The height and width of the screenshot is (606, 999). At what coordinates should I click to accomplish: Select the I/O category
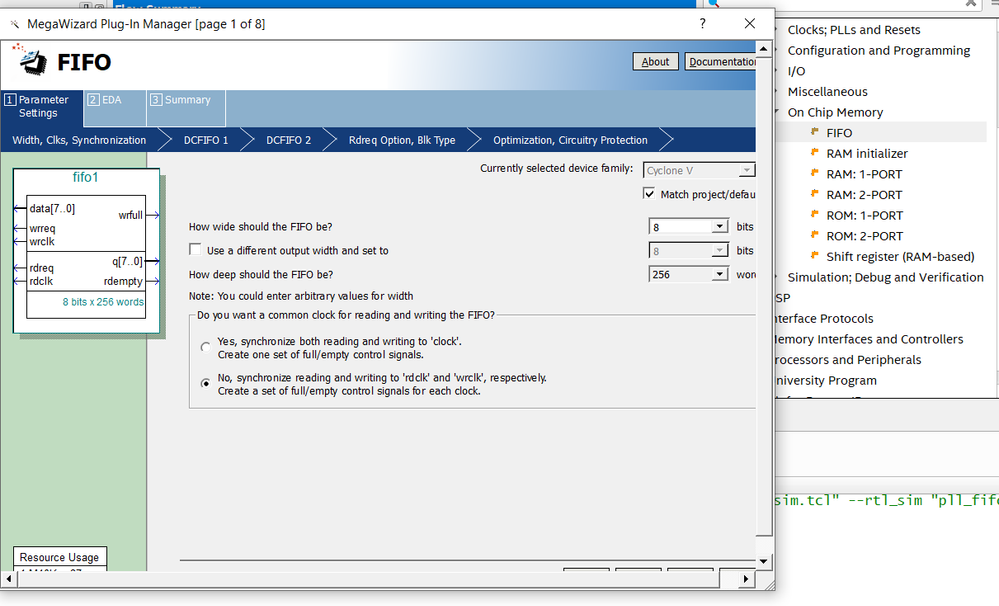coord(796,71)
